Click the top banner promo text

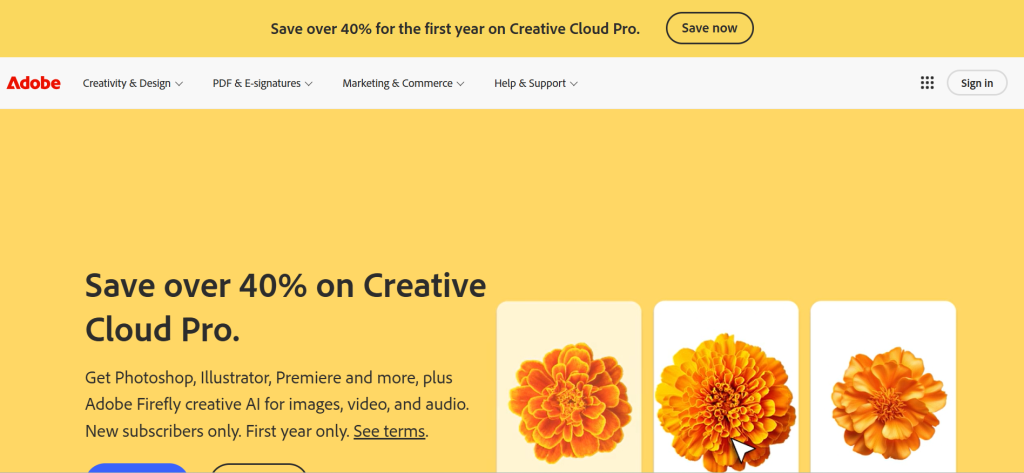click(455, 28)
